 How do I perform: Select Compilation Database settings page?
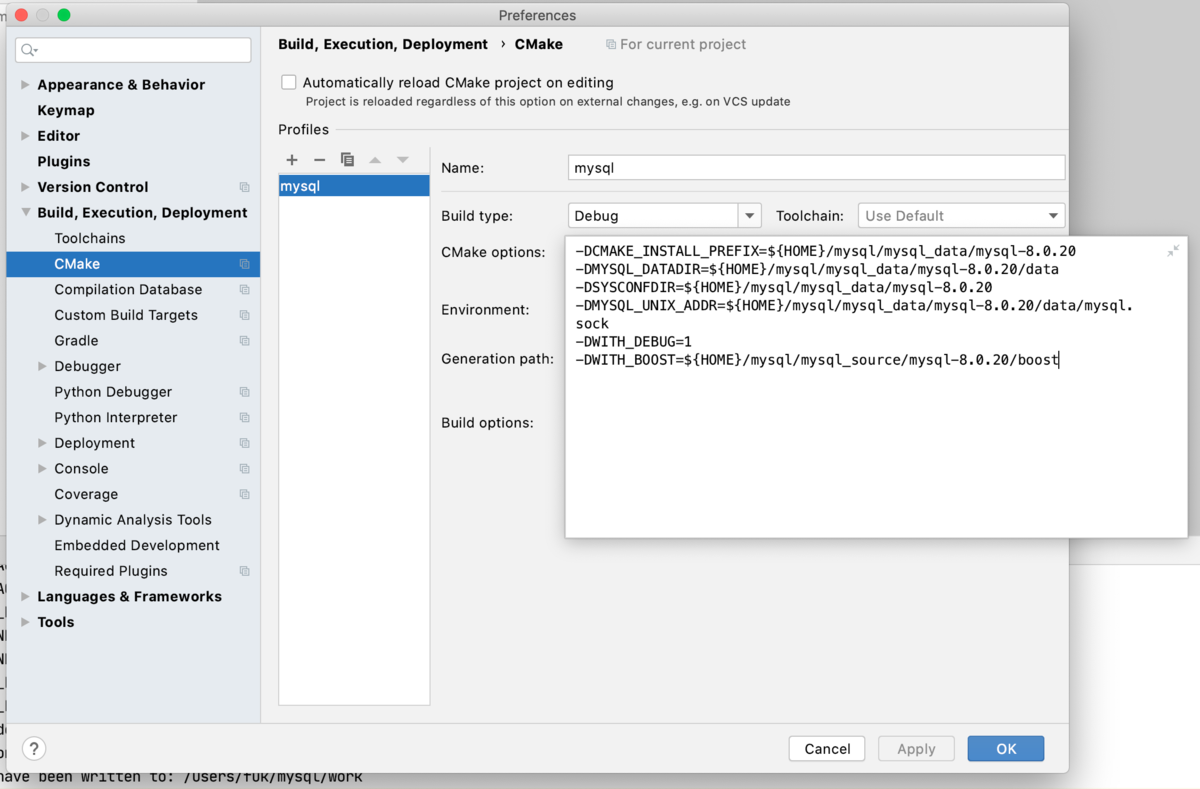(x=128, y=289)
